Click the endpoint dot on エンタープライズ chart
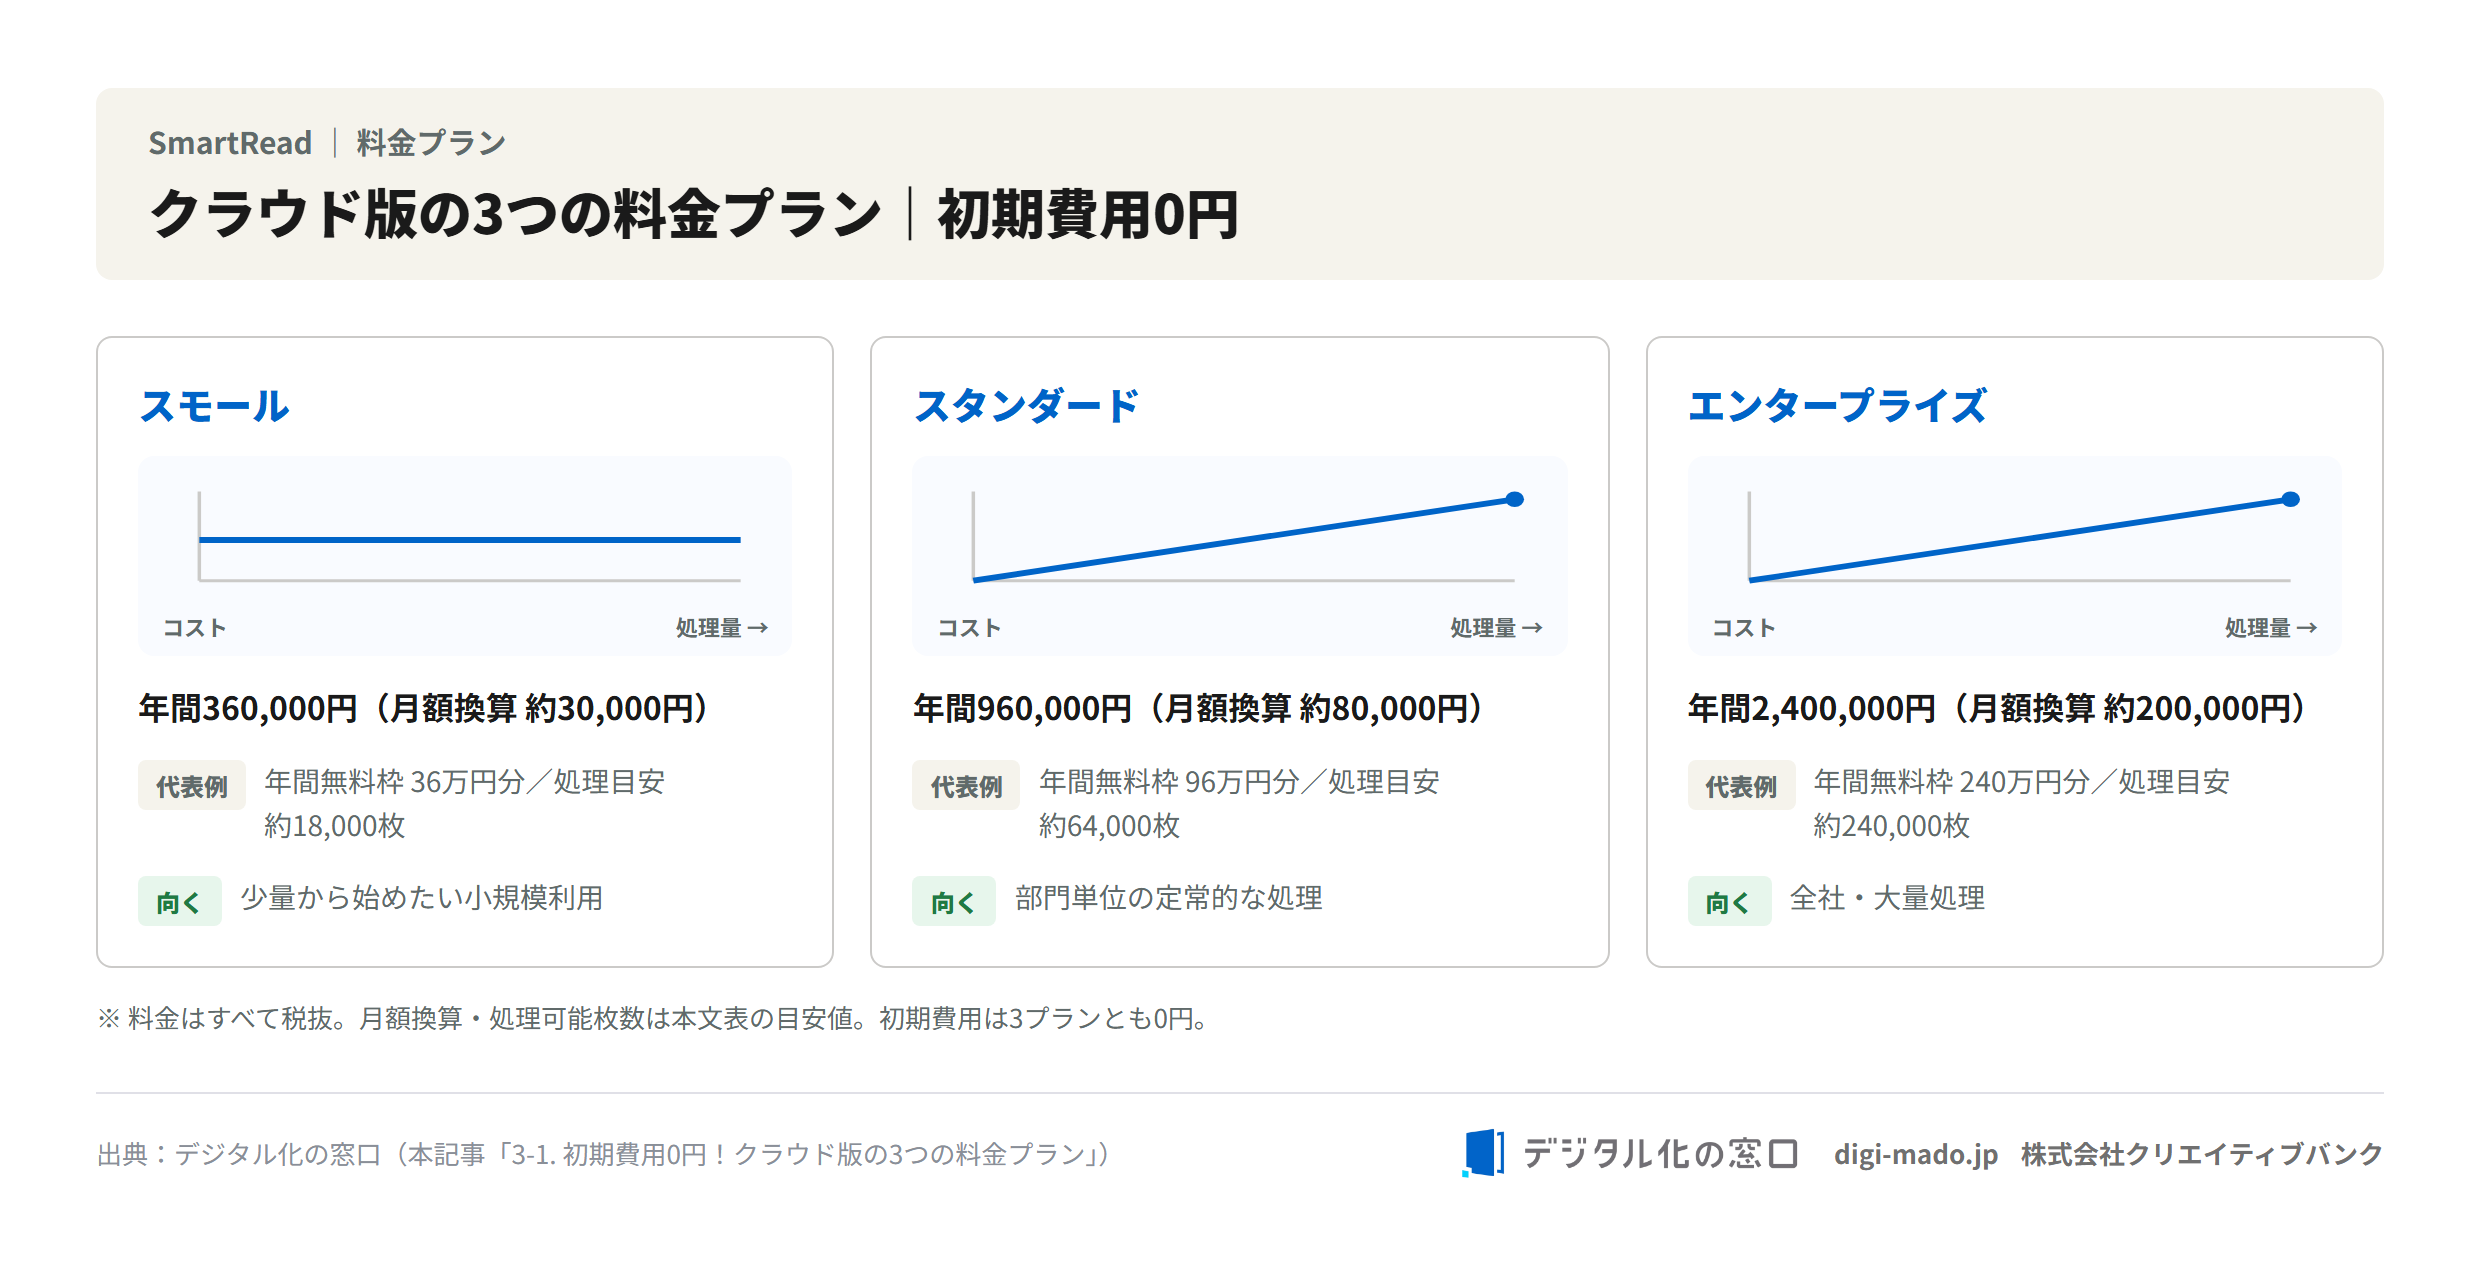Viewport: 2480px width, 1274px height. (x=2290, y=499)
